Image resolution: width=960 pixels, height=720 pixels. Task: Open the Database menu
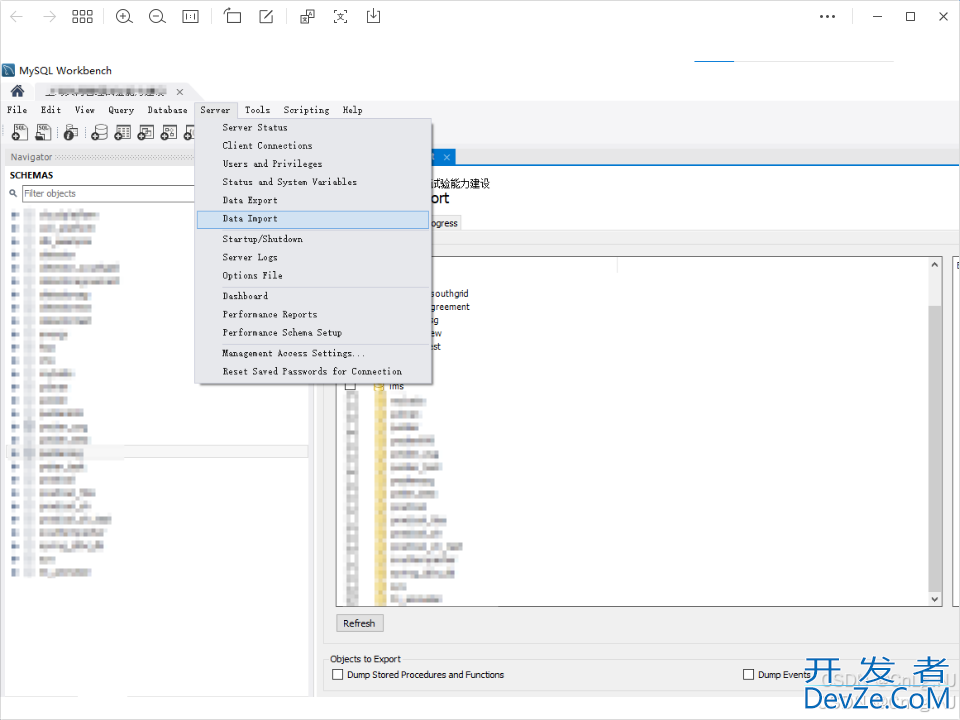coord(167,110)
